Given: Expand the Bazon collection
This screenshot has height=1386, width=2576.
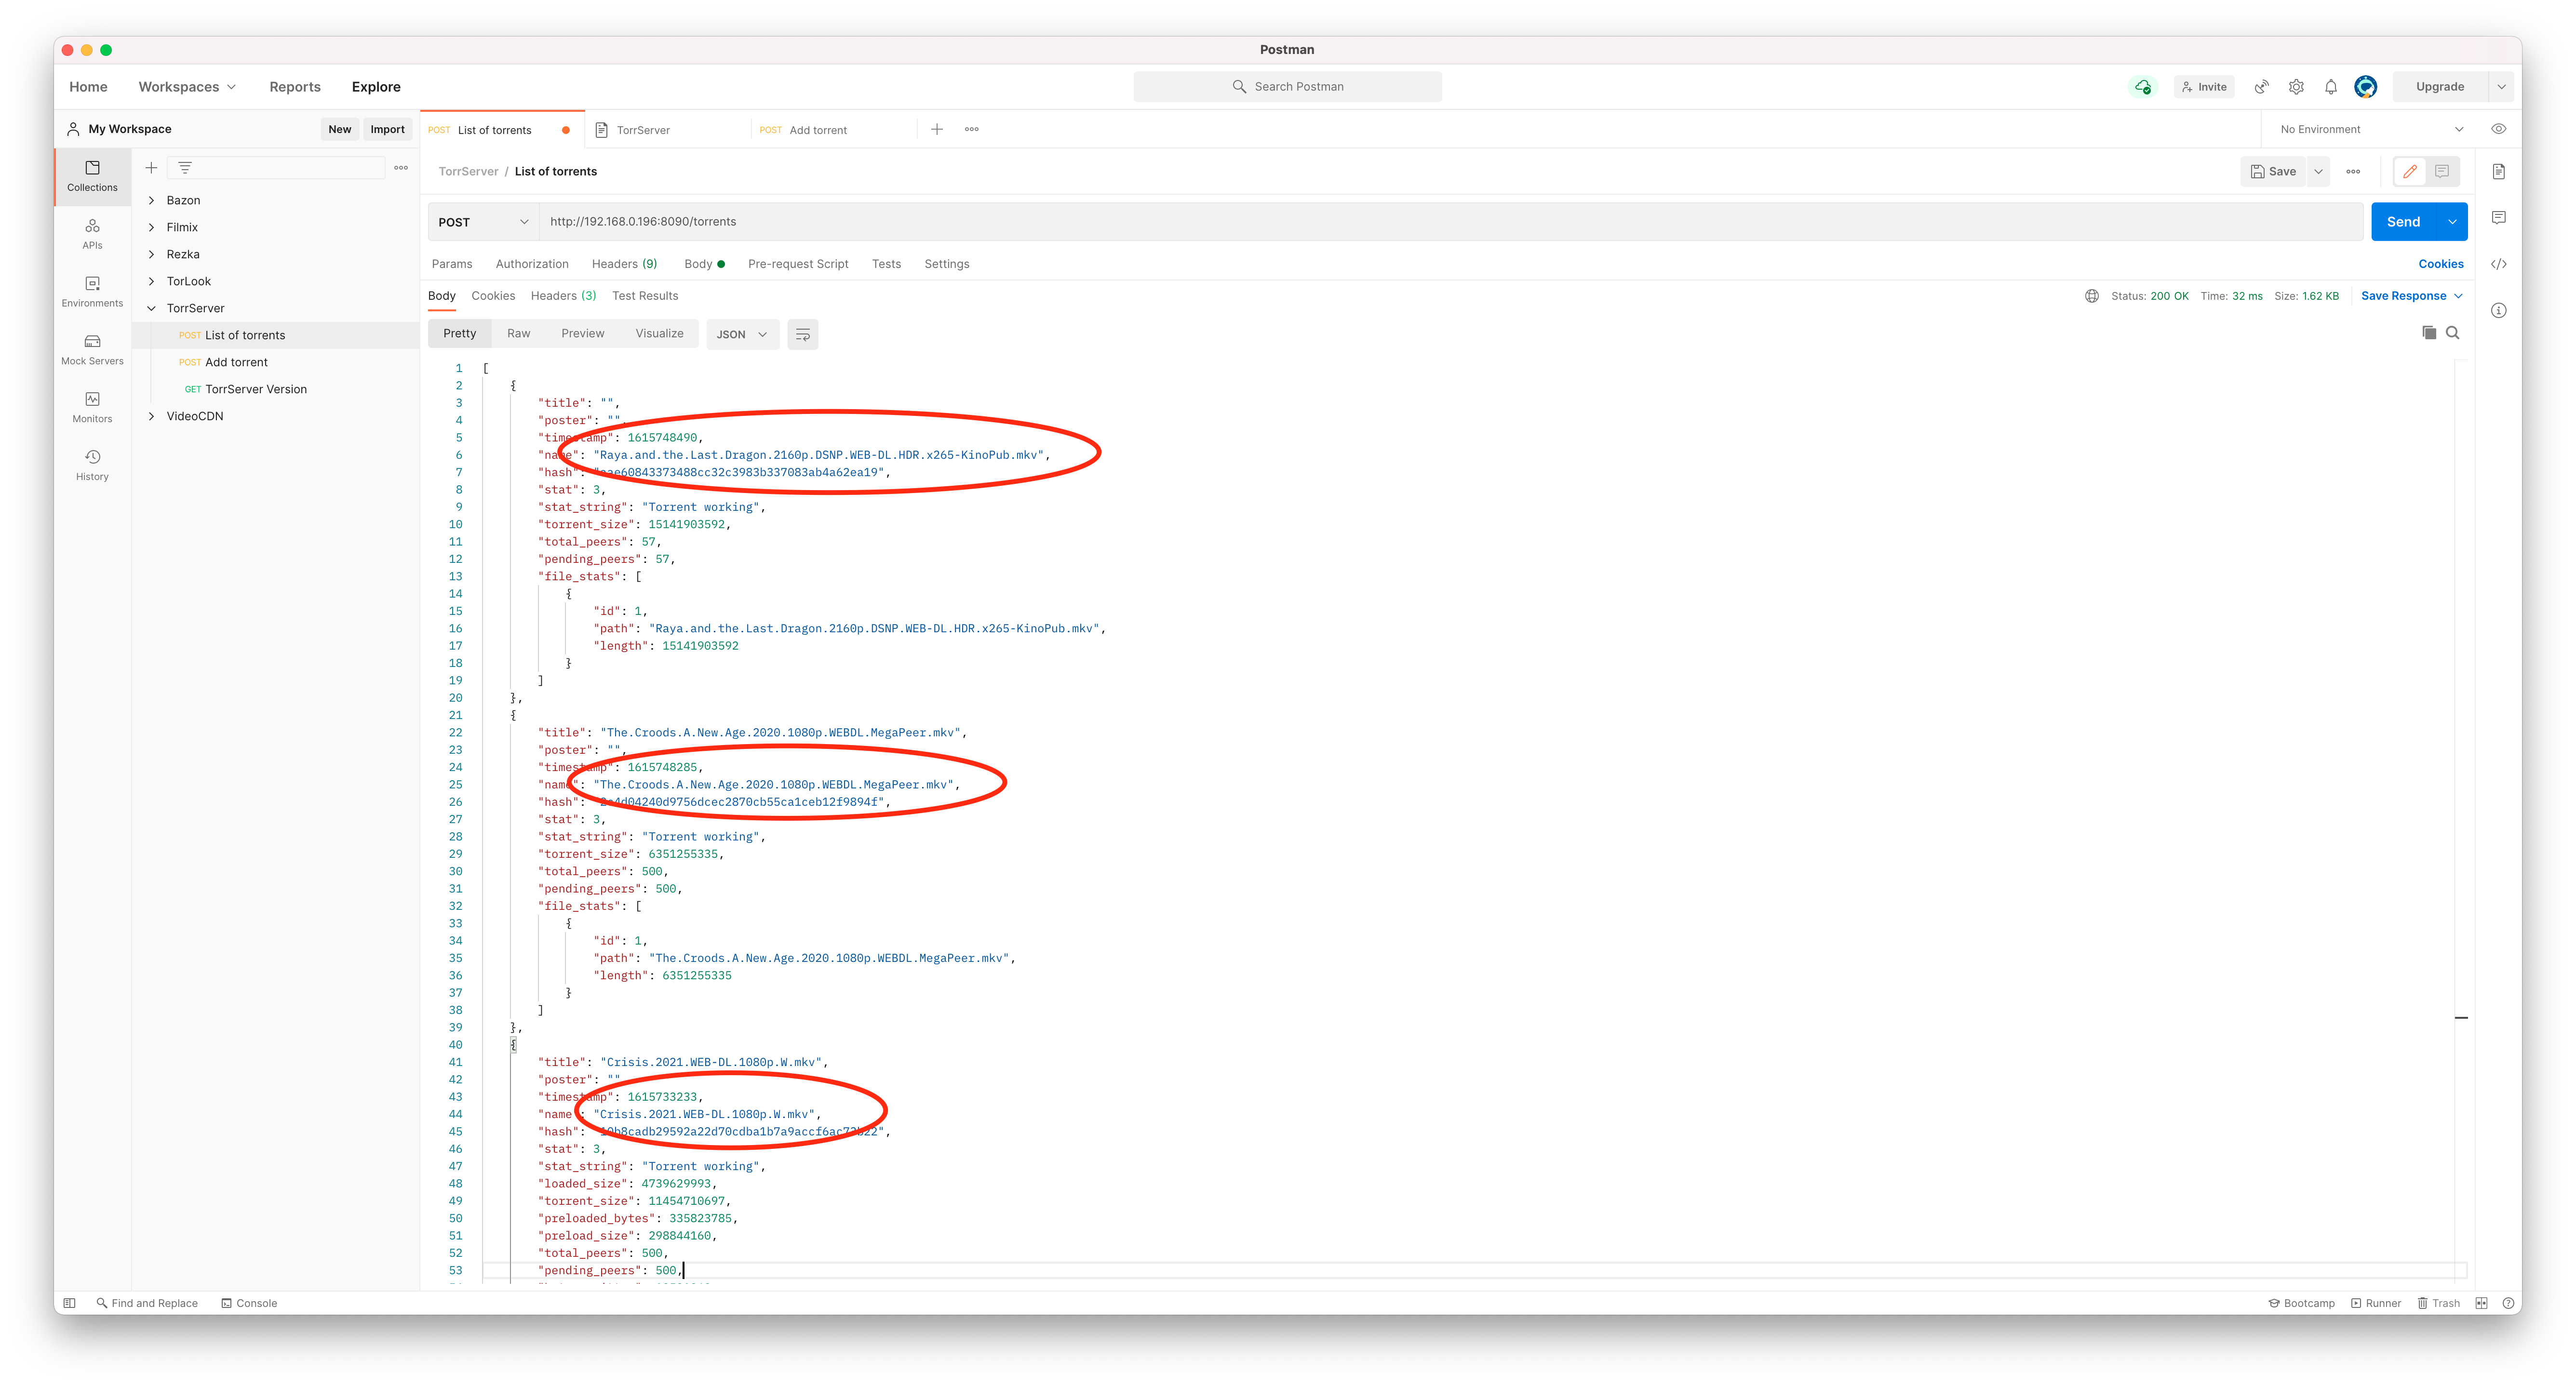Looking at the screenshot, I should 151,200.
